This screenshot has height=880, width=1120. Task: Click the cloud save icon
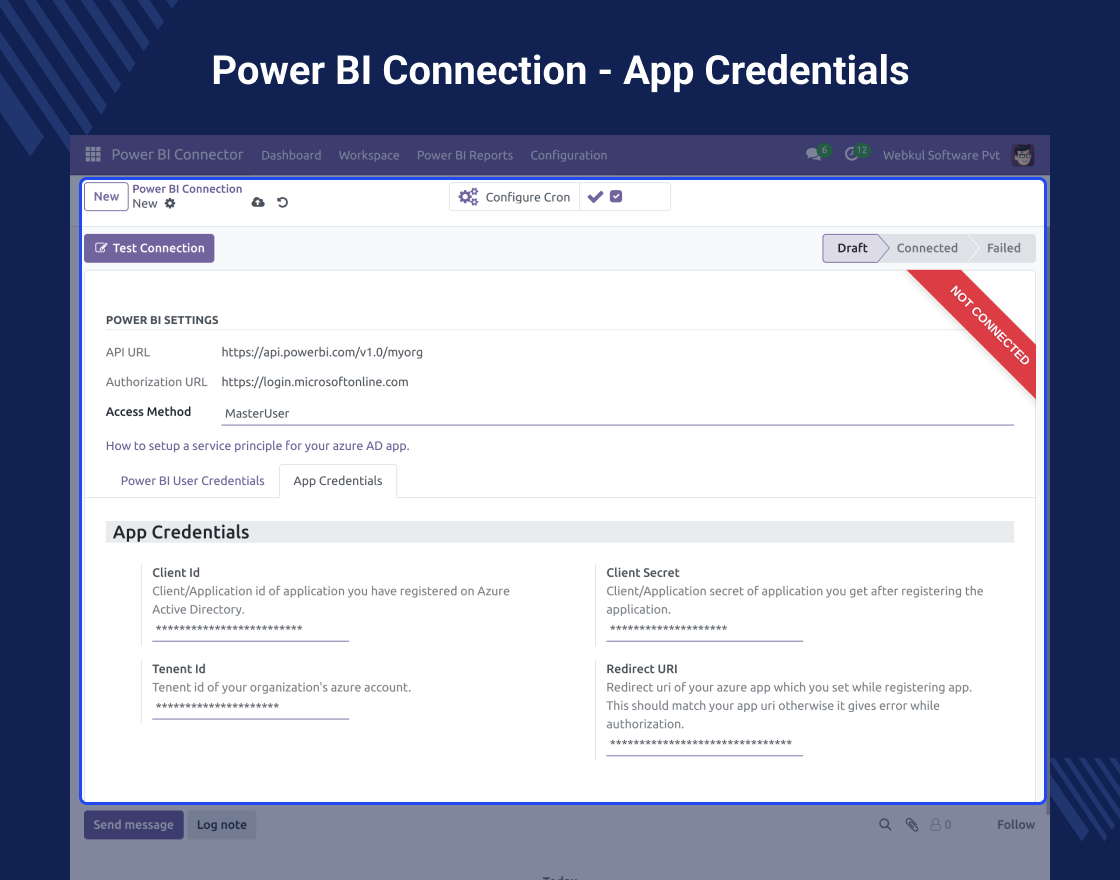tap(258, 202)
